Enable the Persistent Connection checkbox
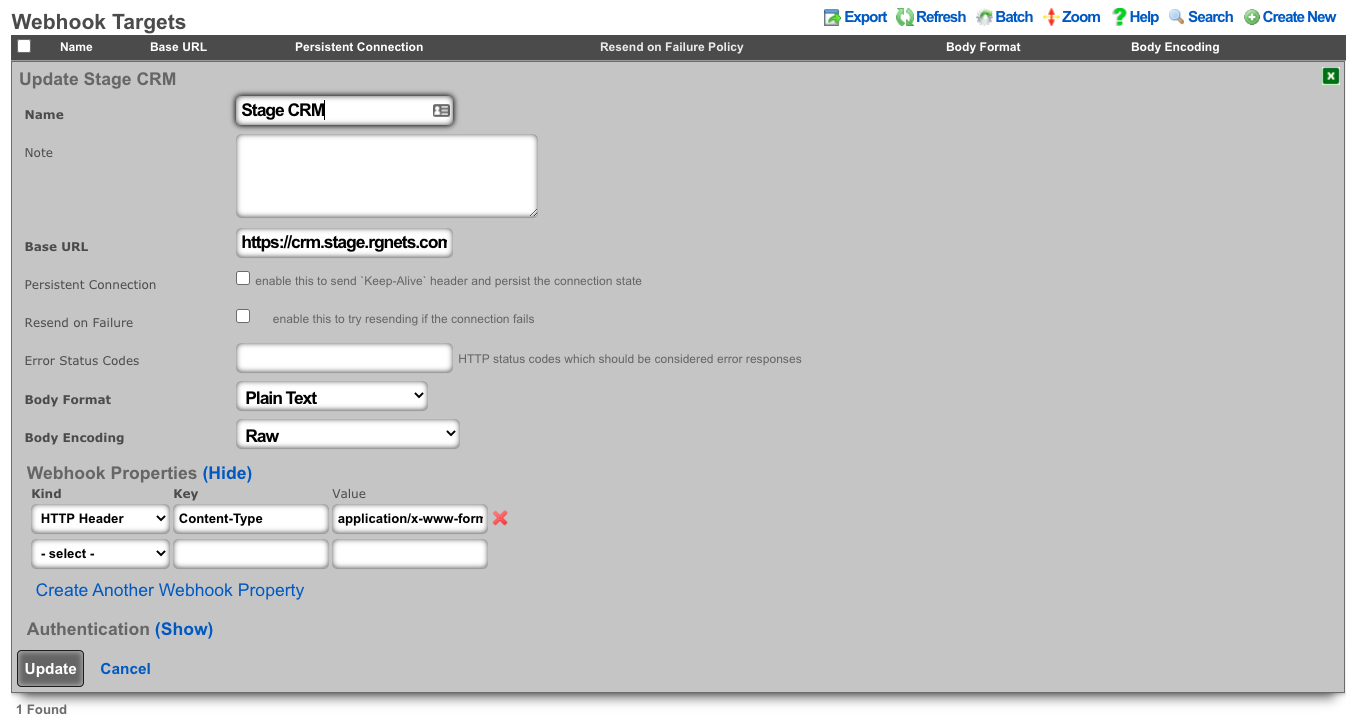 [243, 279]
